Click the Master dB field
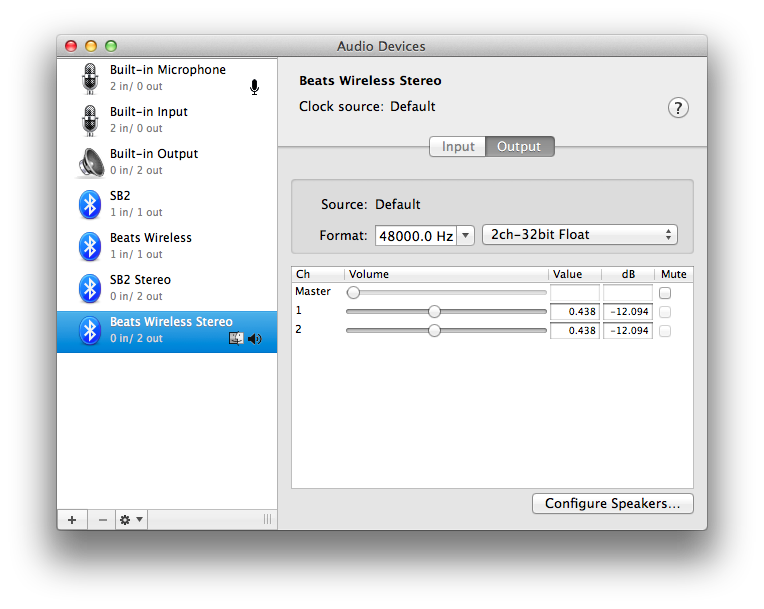The width and height of the screenshot is (764, 609). (x=628, y=293)
